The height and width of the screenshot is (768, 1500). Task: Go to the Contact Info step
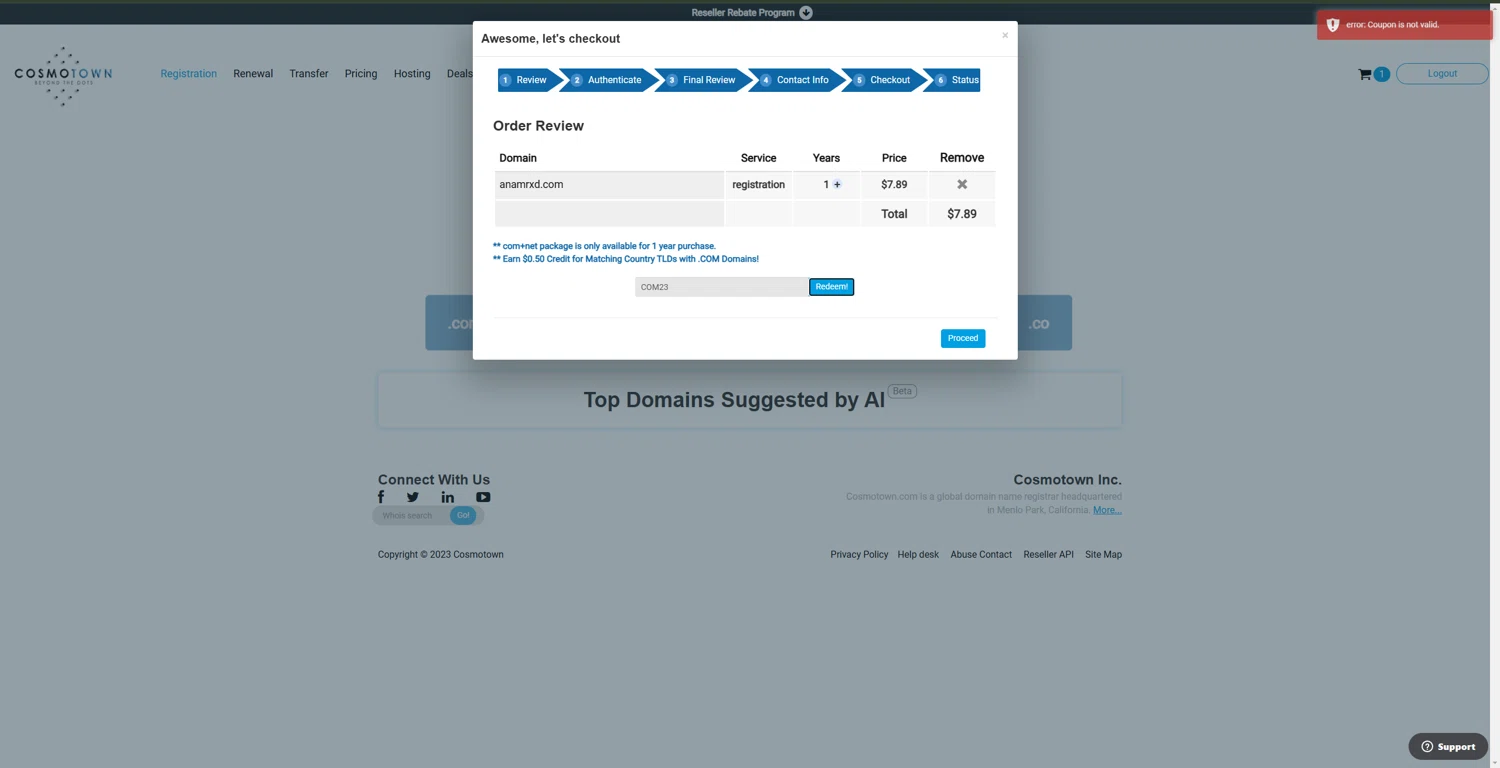point(796,80)
